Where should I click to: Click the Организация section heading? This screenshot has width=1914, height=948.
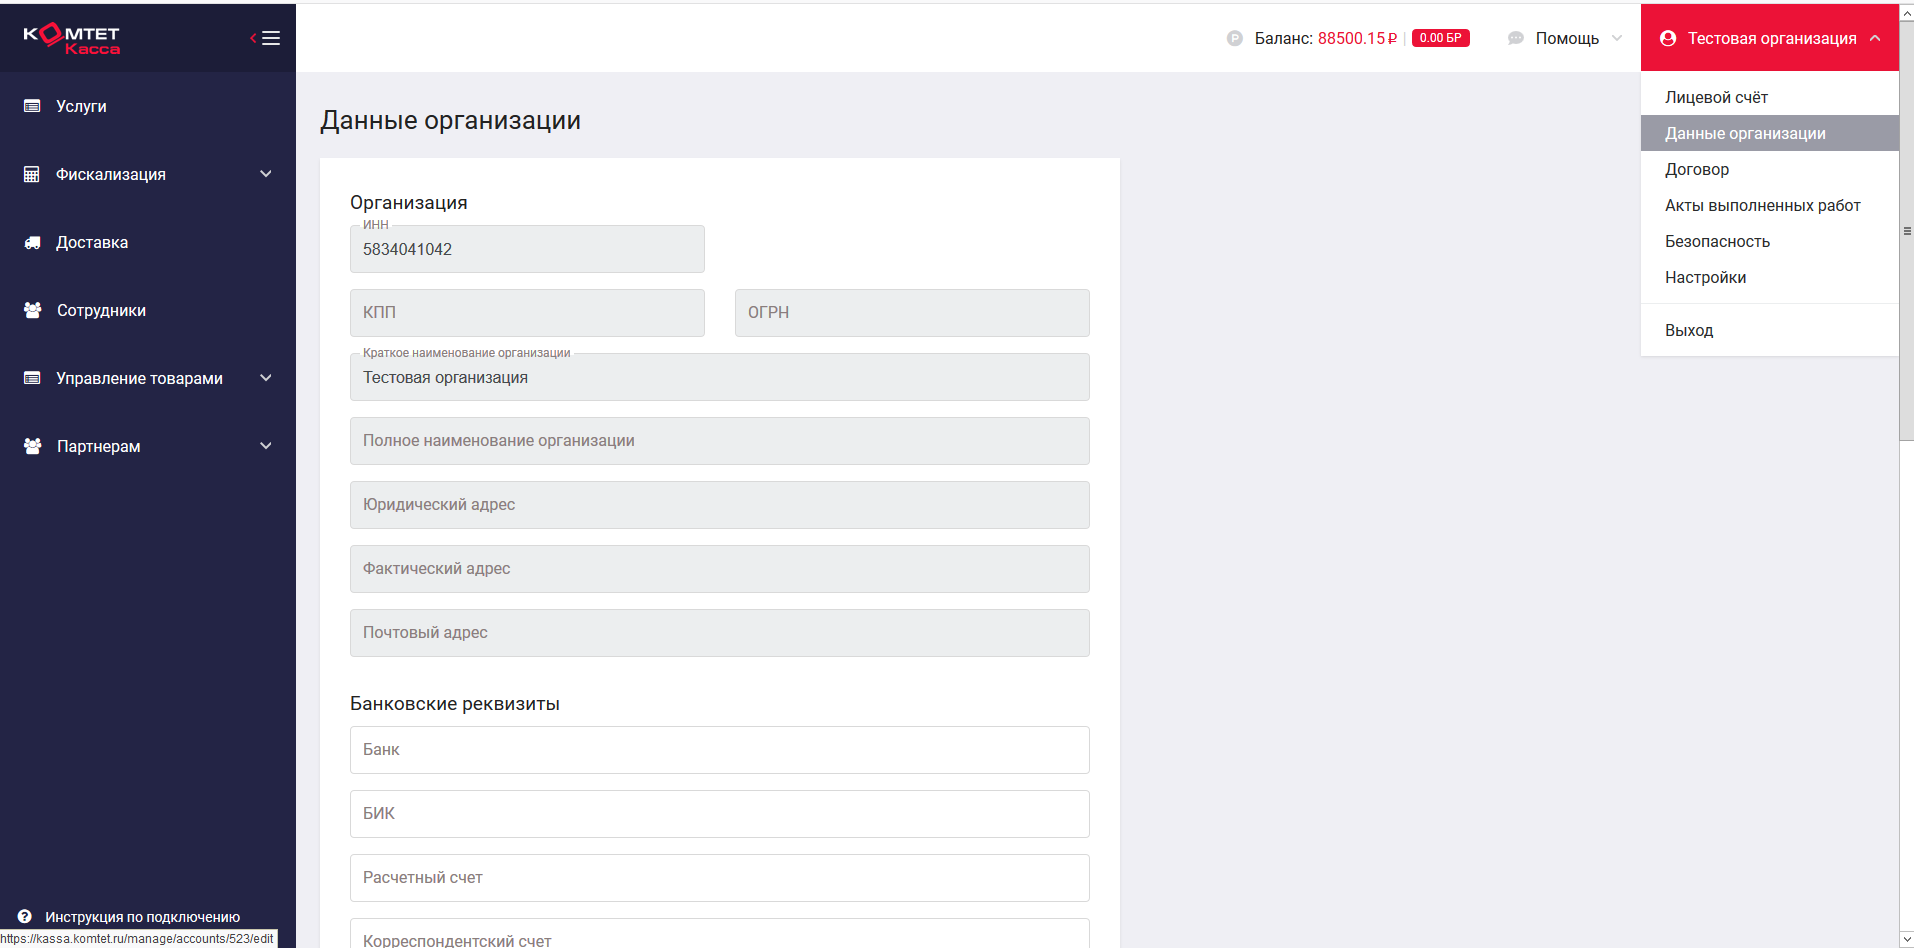(x=409, y=203)
